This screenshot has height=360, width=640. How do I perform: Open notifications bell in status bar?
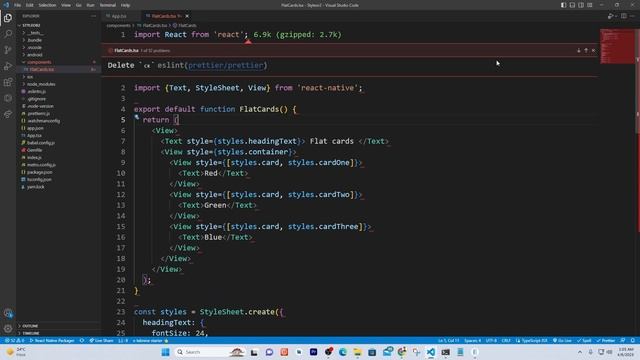(633, 340)
